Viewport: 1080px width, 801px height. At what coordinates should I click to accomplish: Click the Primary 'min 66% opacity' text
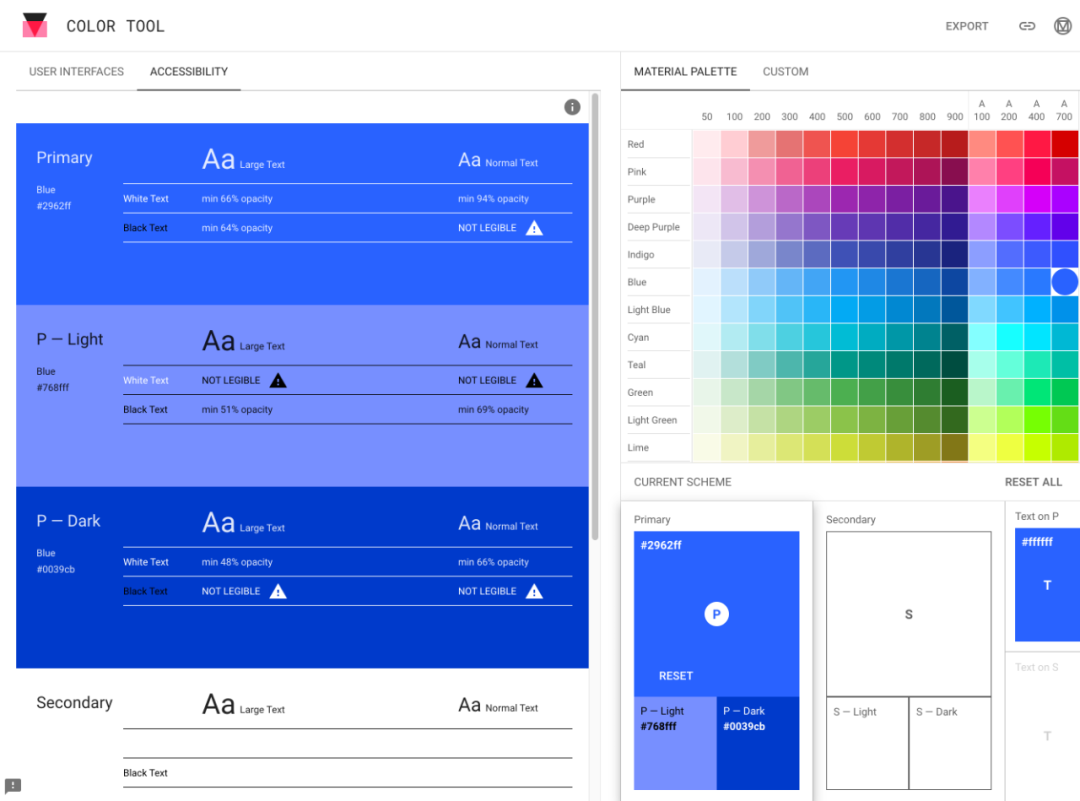click(237, 198)
